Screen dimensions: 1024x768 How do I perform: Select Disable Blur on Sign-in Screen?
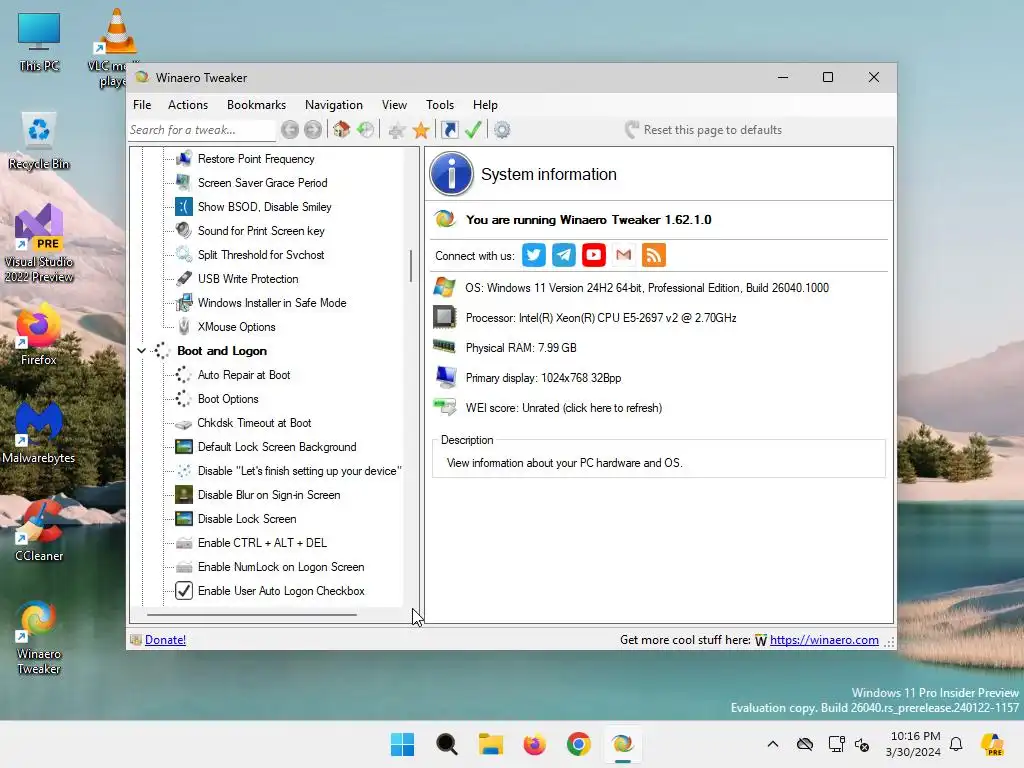pos(269,496)
